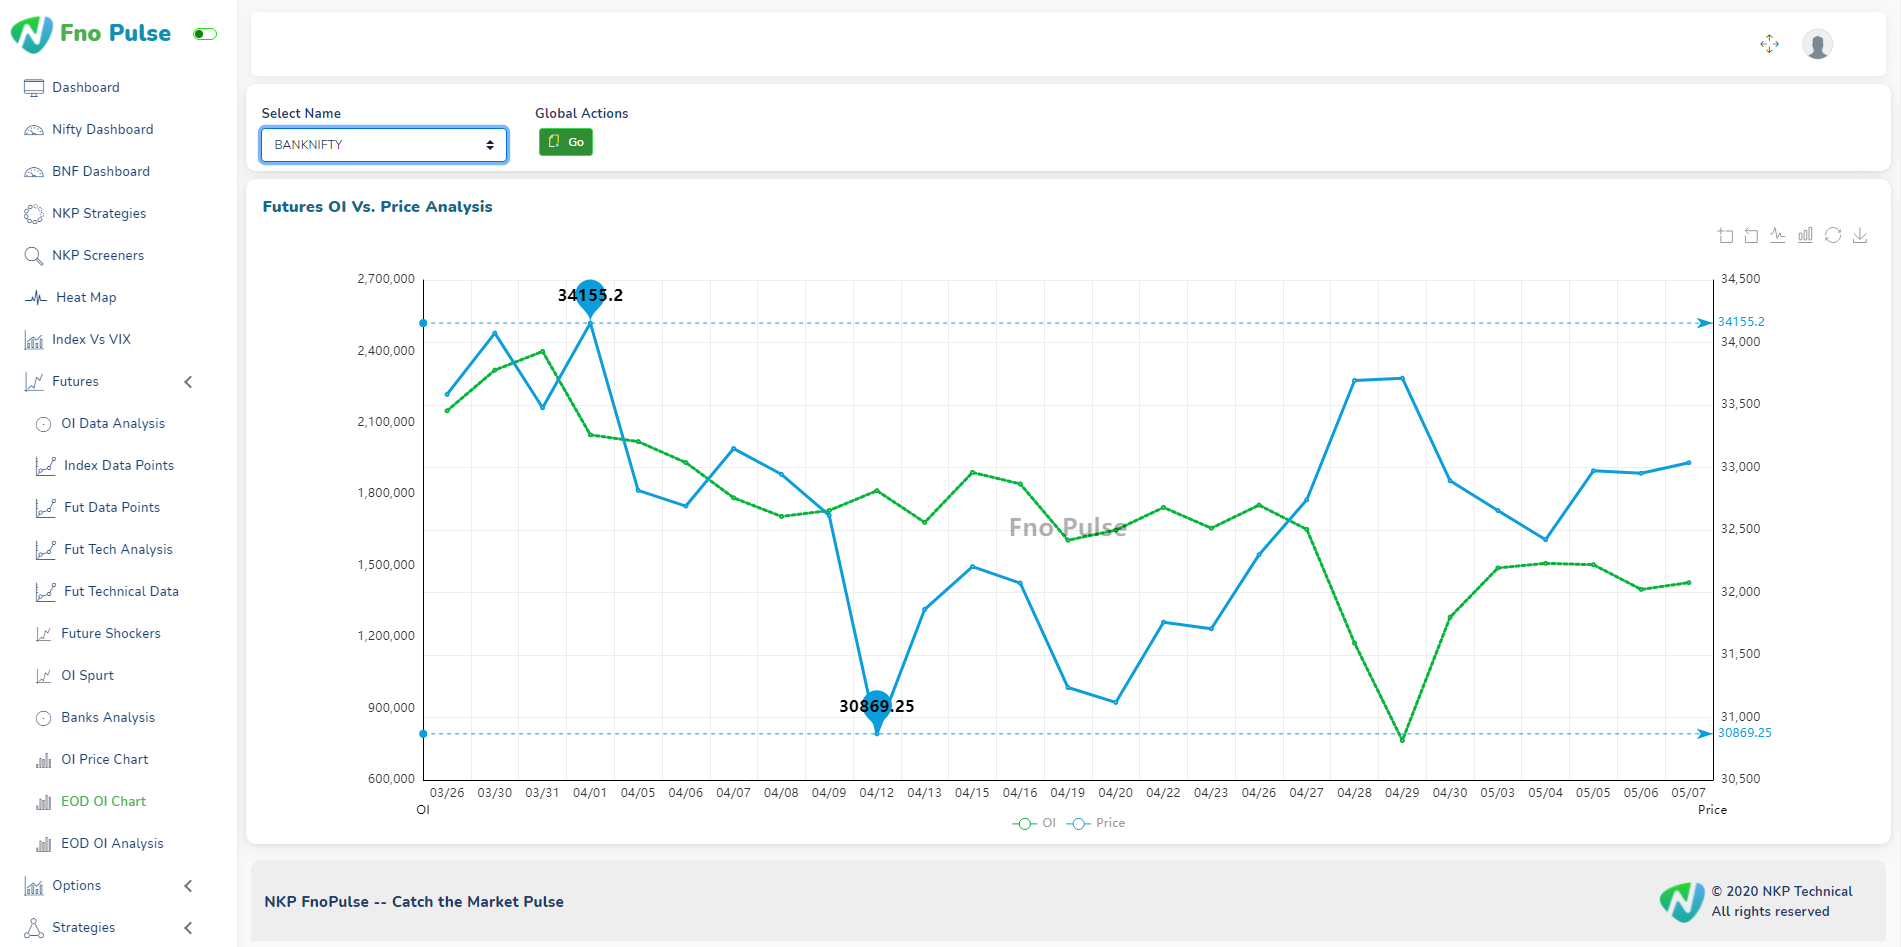Expand the Strategies menu chevron
This screenshot has width=1901, height=947.
pos(188,928)
